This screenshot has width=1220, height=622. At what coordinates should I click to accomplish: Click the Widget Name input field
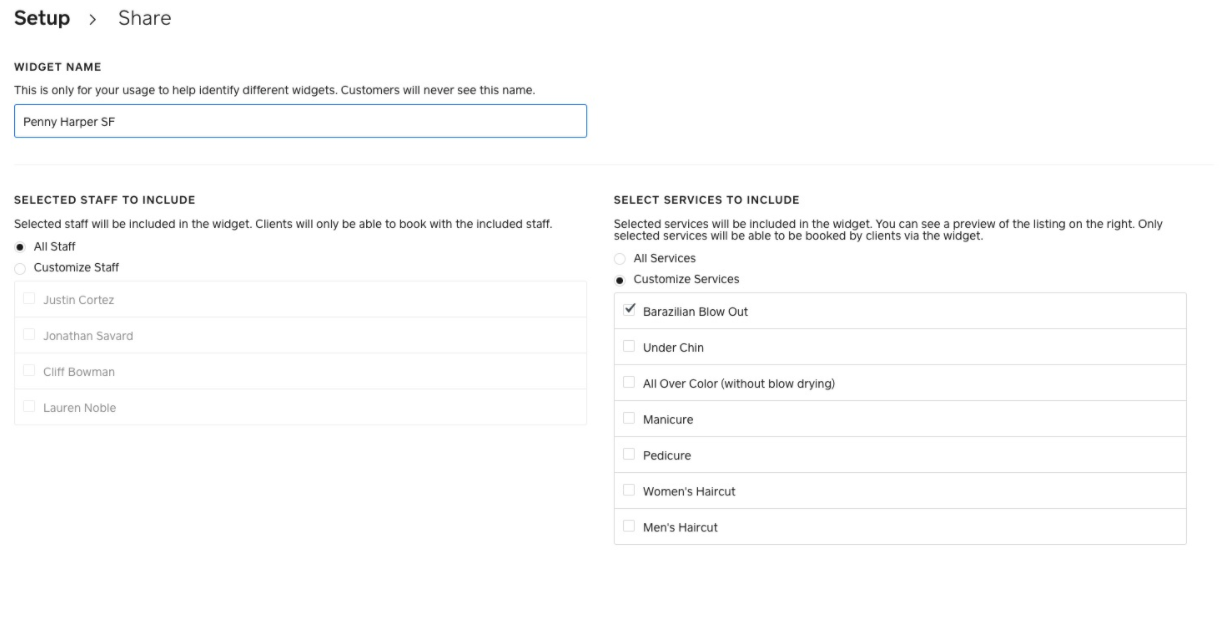pos(300,121)
